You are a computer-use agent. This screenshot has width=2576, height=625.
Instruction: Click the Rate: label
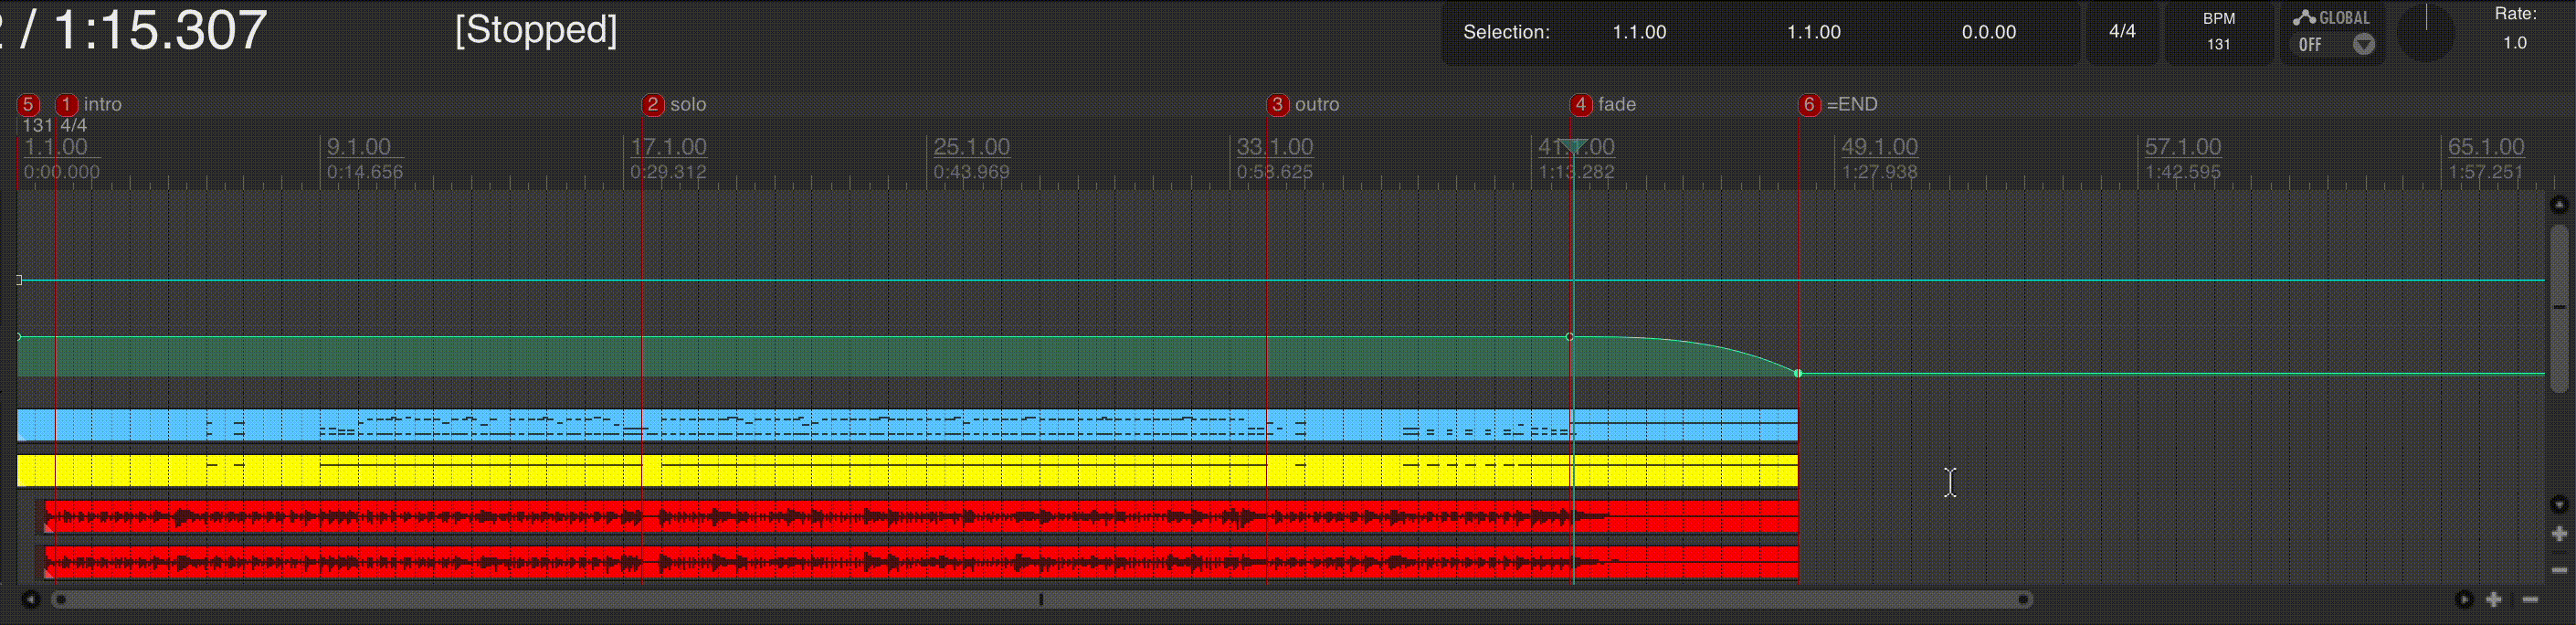coord(2515,14)
